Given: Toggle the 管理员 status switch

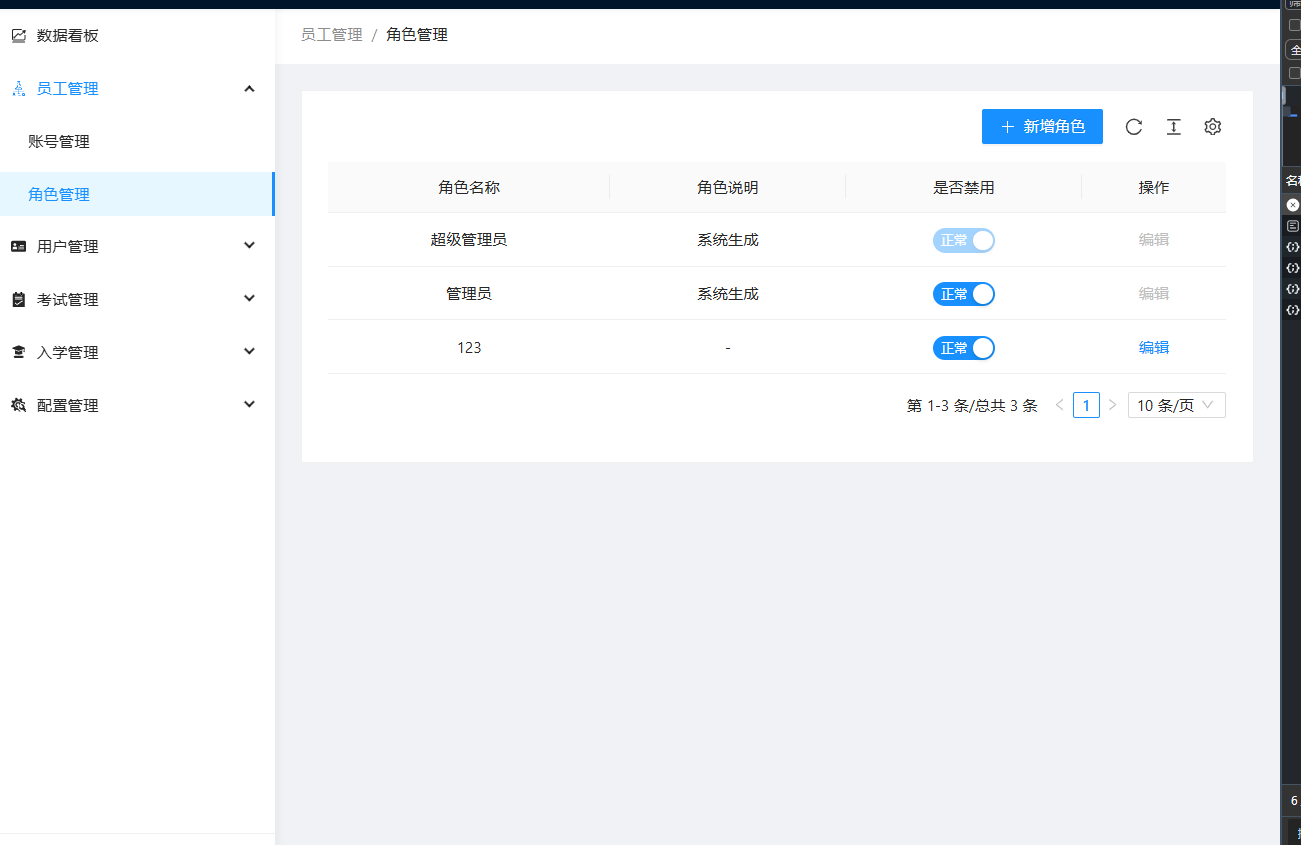Looking at the screenshot, I should click(964, 294).
